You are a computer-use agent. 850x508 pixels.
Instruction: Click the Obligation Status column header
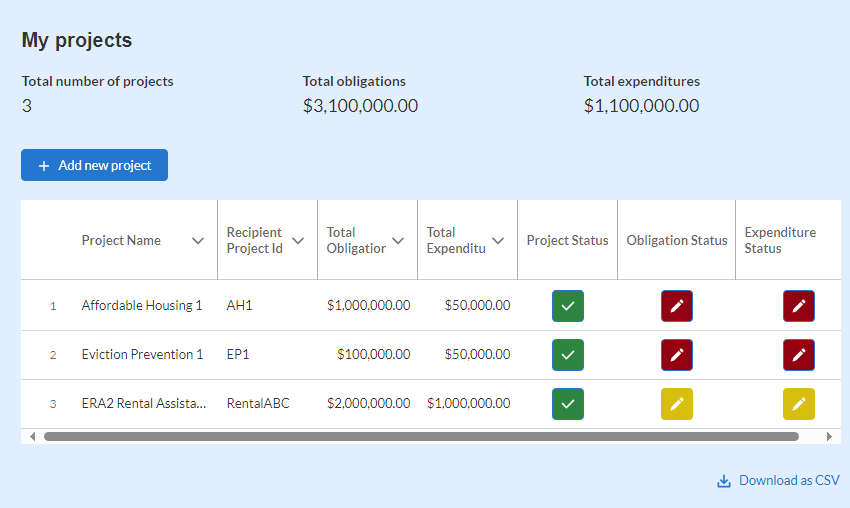(677, 241)
